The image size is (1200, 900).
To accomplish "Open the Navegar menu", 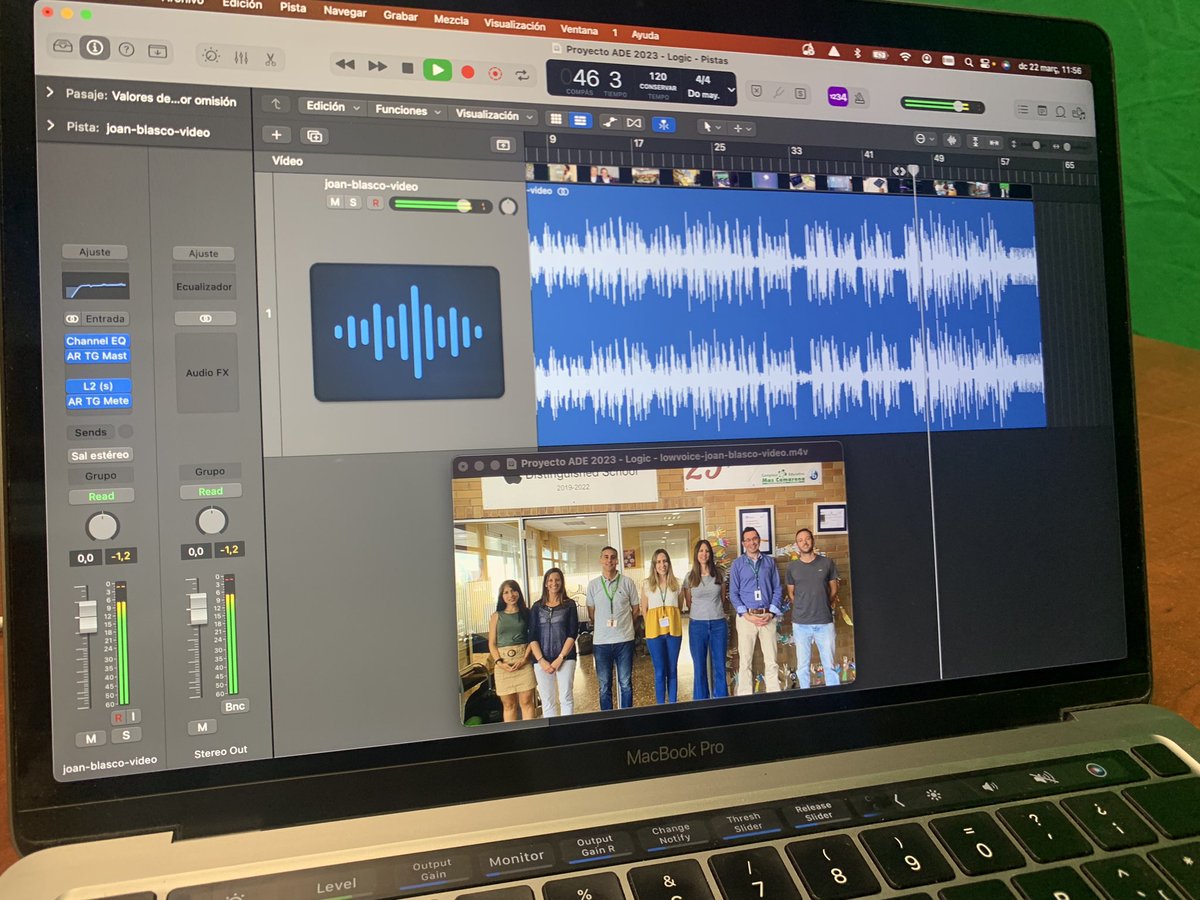I will [345, 11].
